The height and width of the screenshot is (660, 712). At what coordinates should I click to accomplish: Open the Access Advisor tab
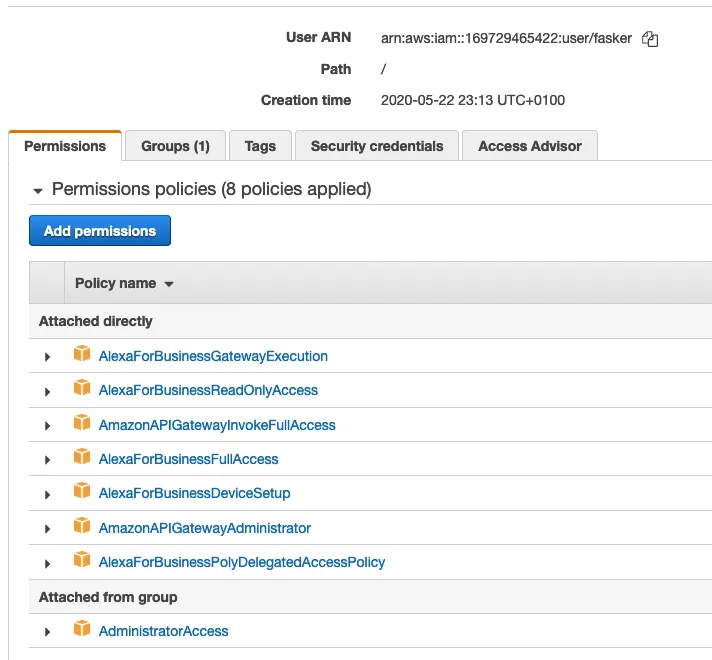pos(529,146)
